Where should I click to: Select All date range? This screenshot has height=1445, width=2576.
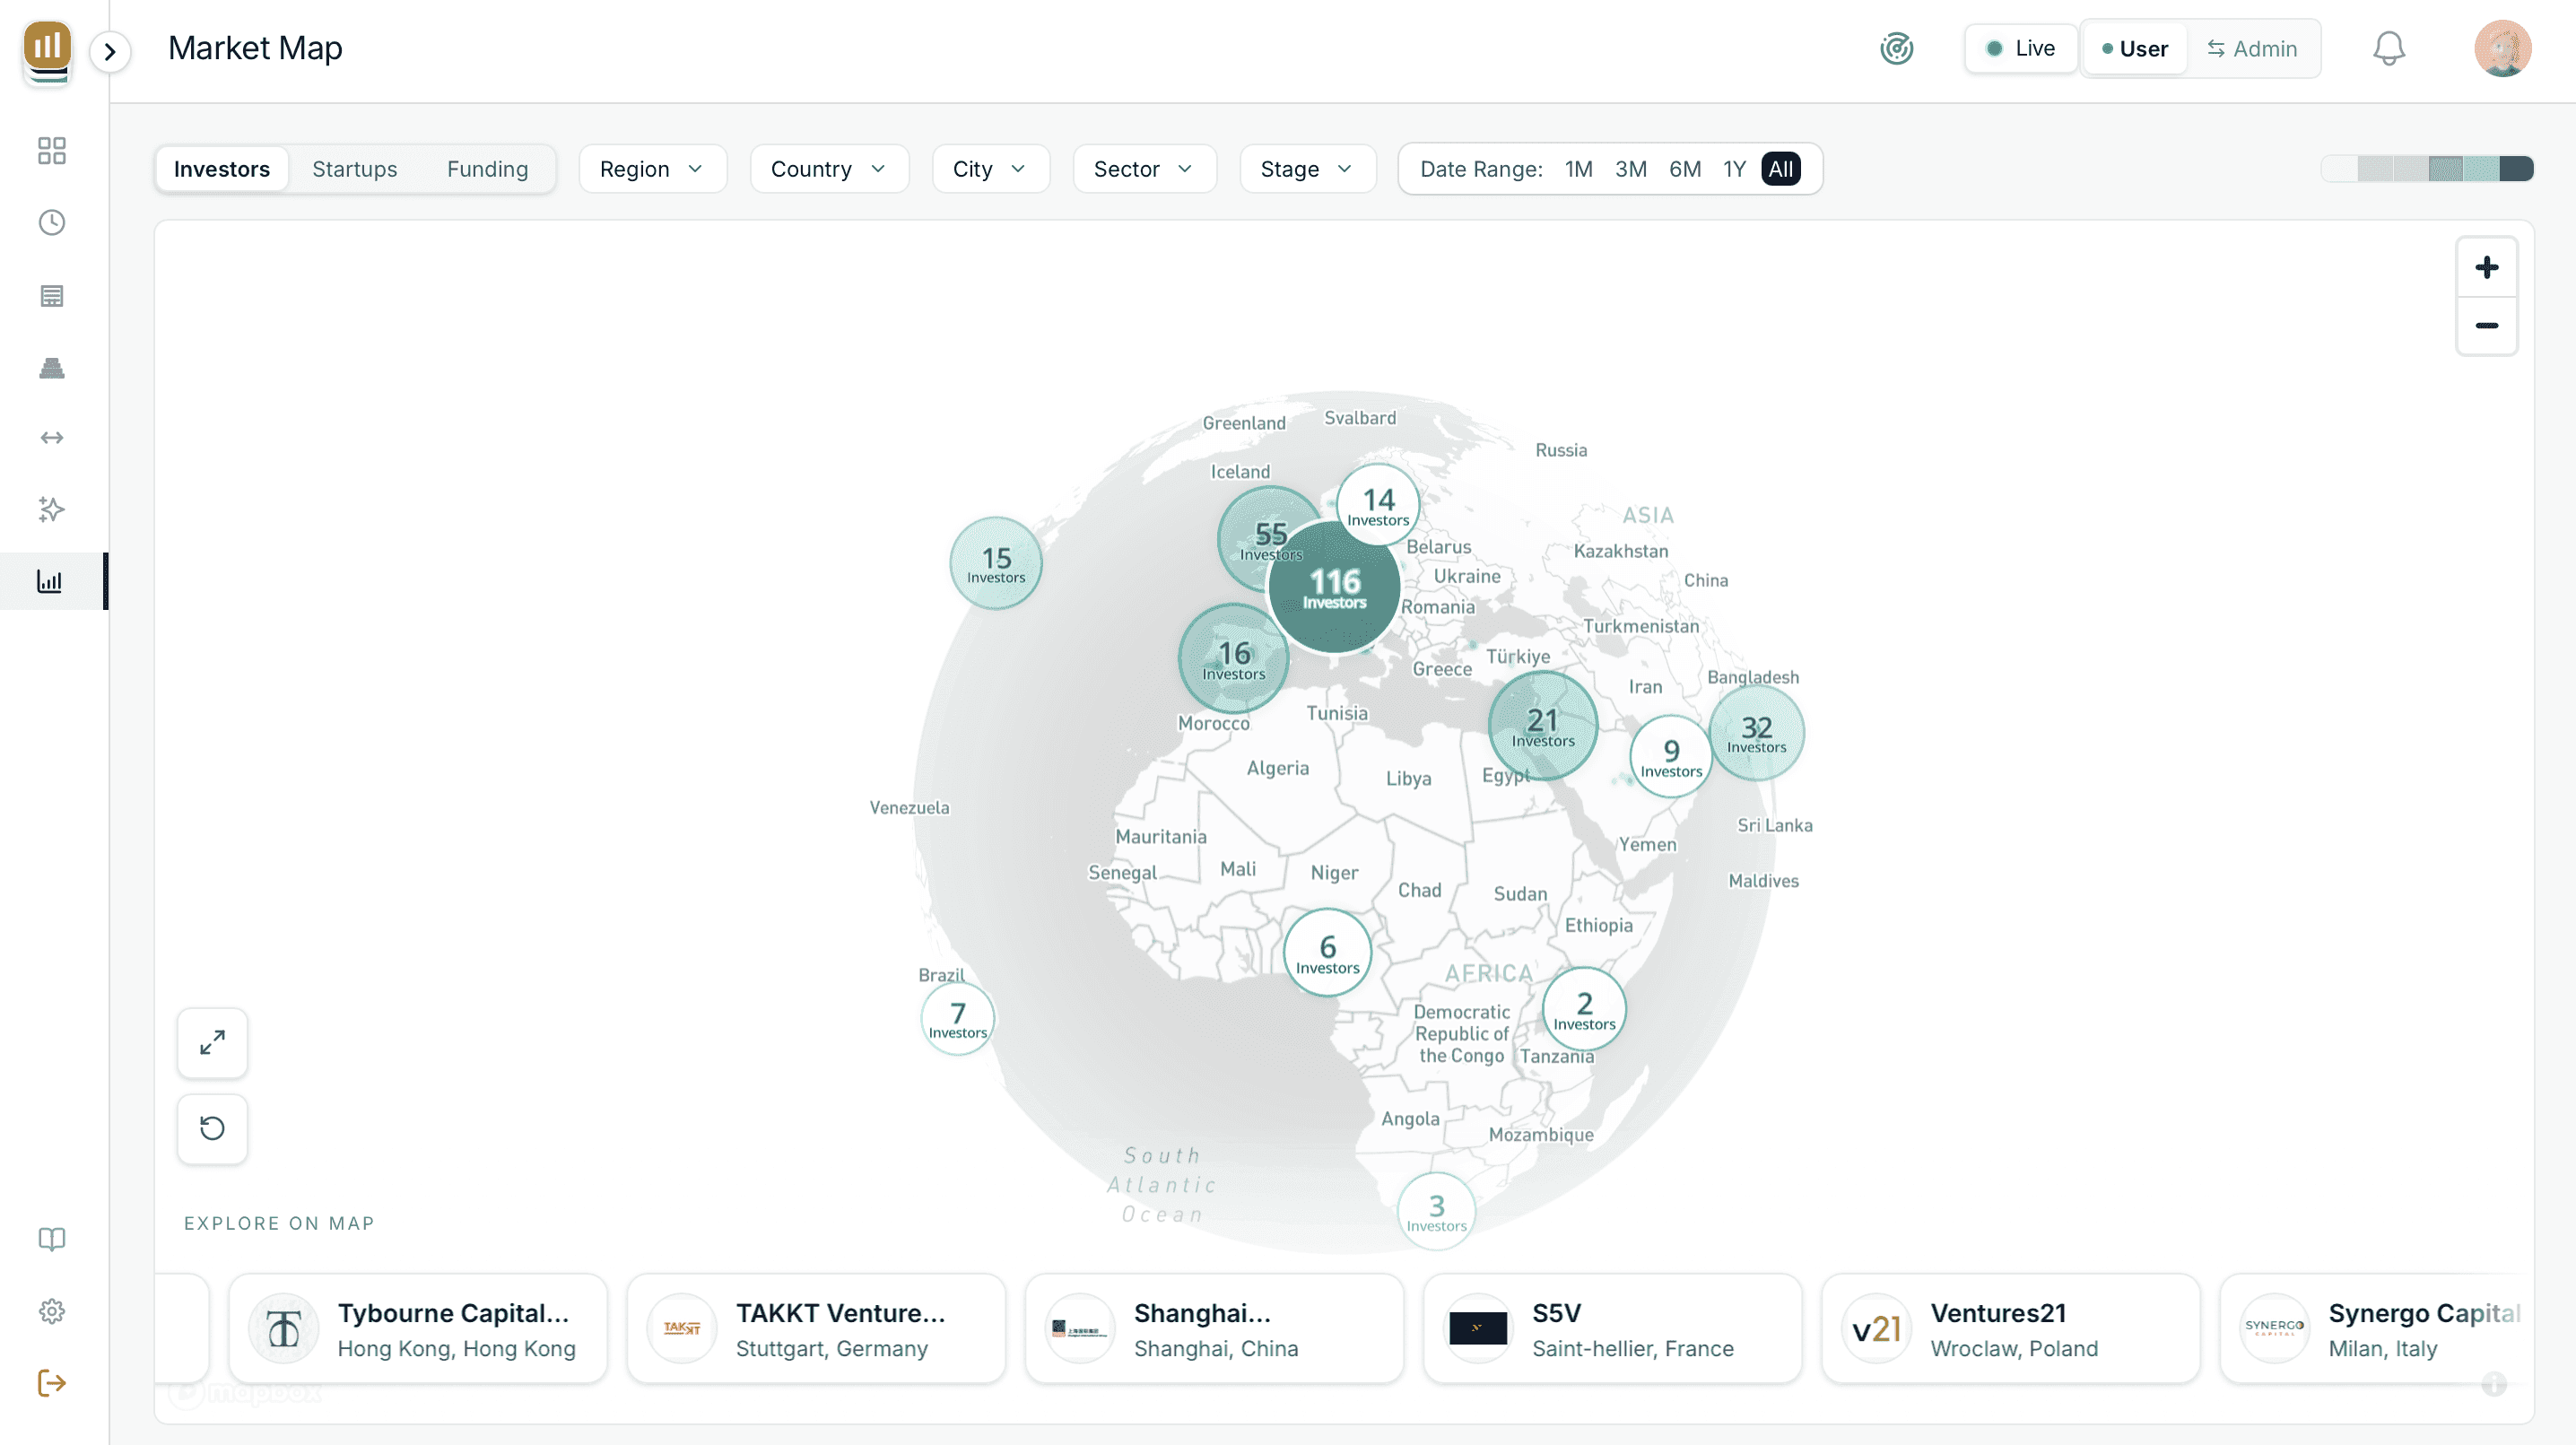[1780, 169]
